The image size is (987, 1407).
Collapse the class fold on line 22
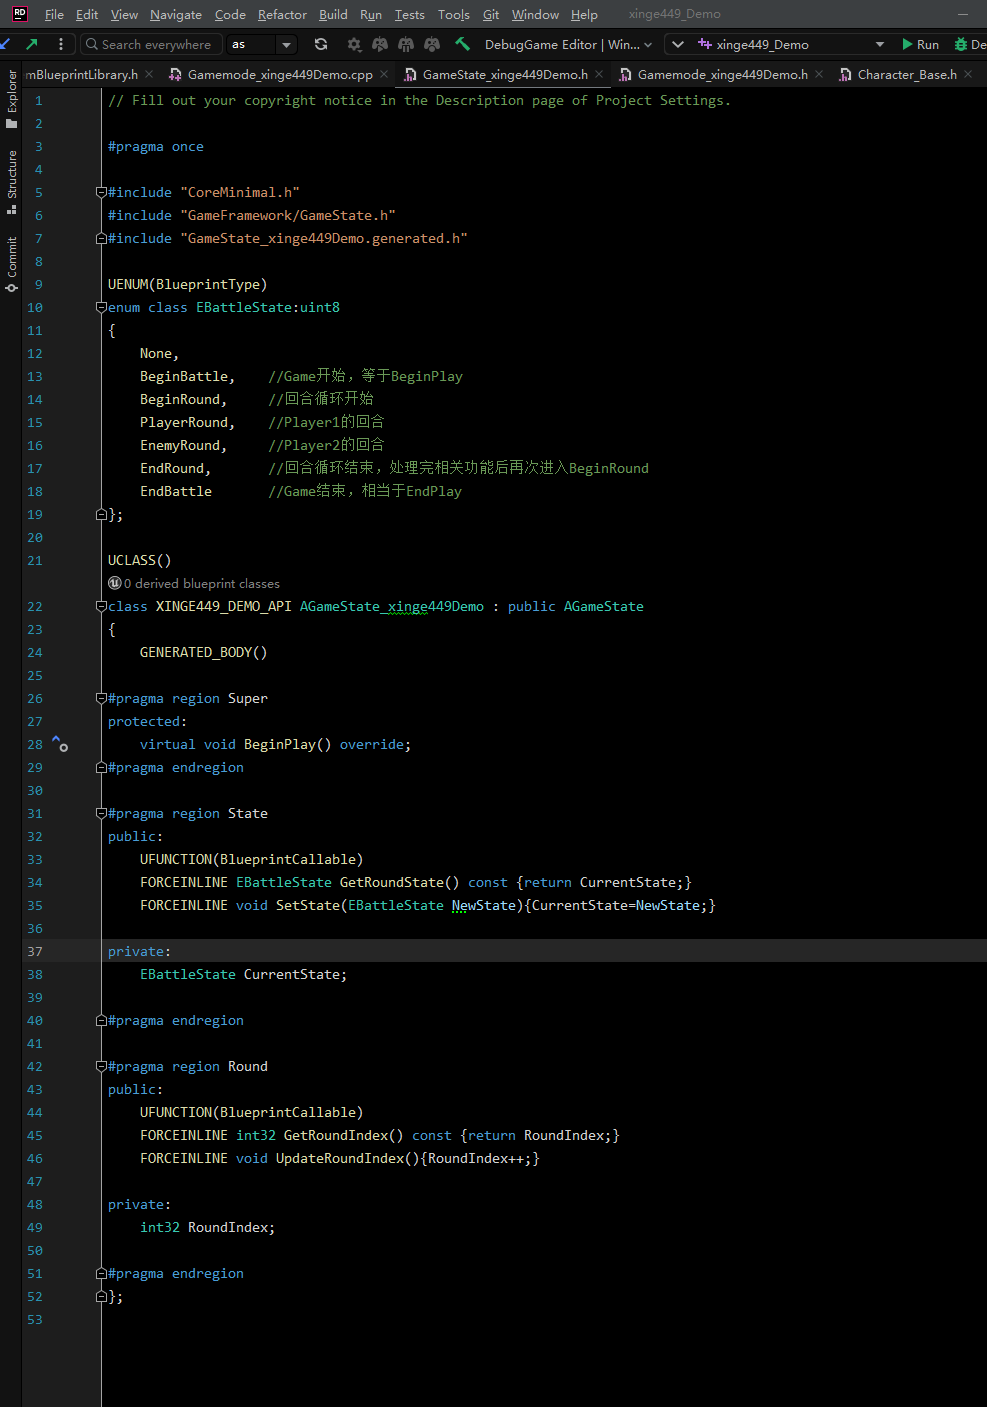101,606
